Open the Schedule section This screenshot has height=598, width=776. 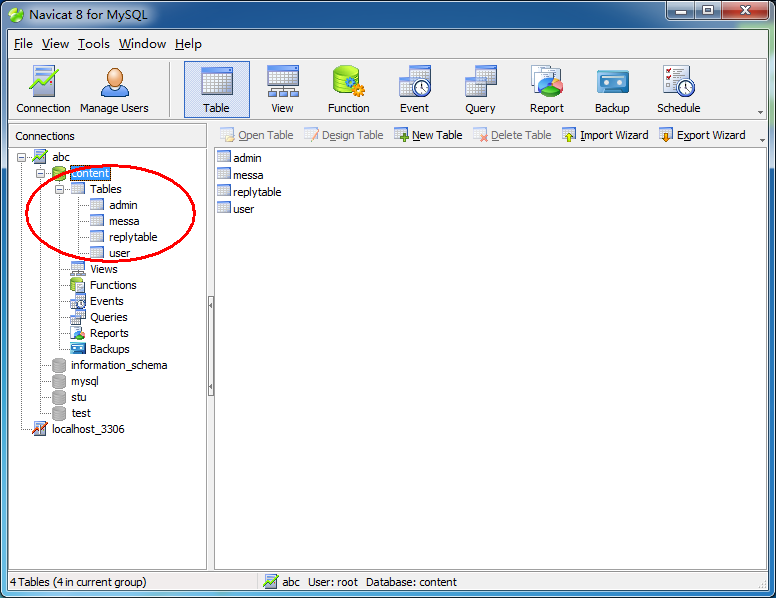679,90
